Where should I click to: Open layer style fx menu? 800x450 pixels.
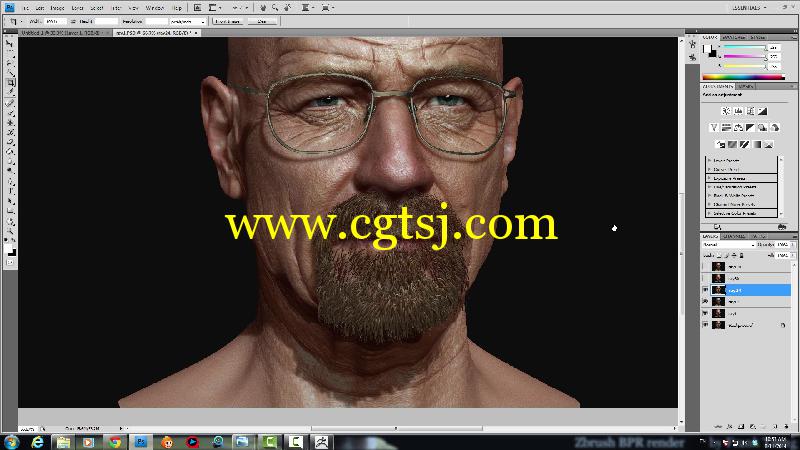click(730, 427)
